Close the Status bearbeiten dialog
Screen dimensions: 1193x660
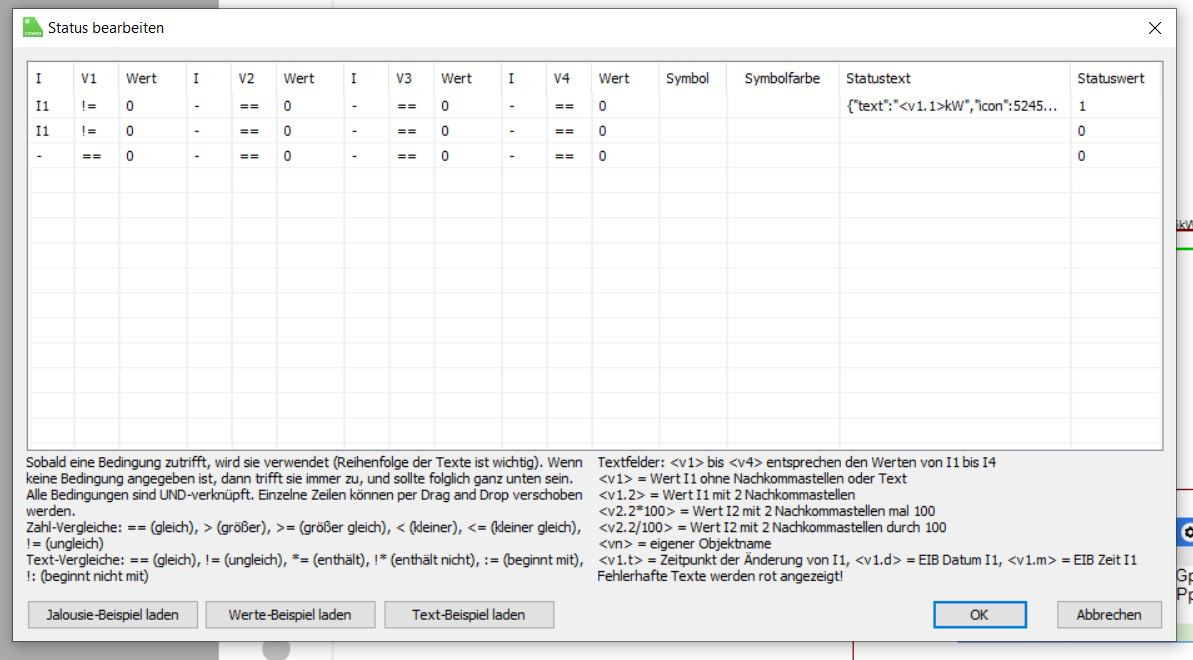click(x=1154, y=28)
